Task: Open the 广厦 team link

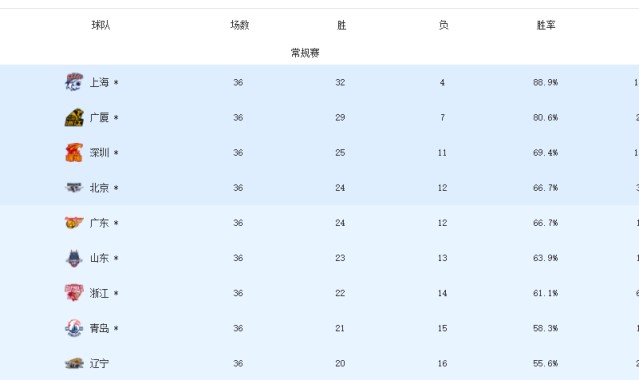Action: tap(99, 117)
